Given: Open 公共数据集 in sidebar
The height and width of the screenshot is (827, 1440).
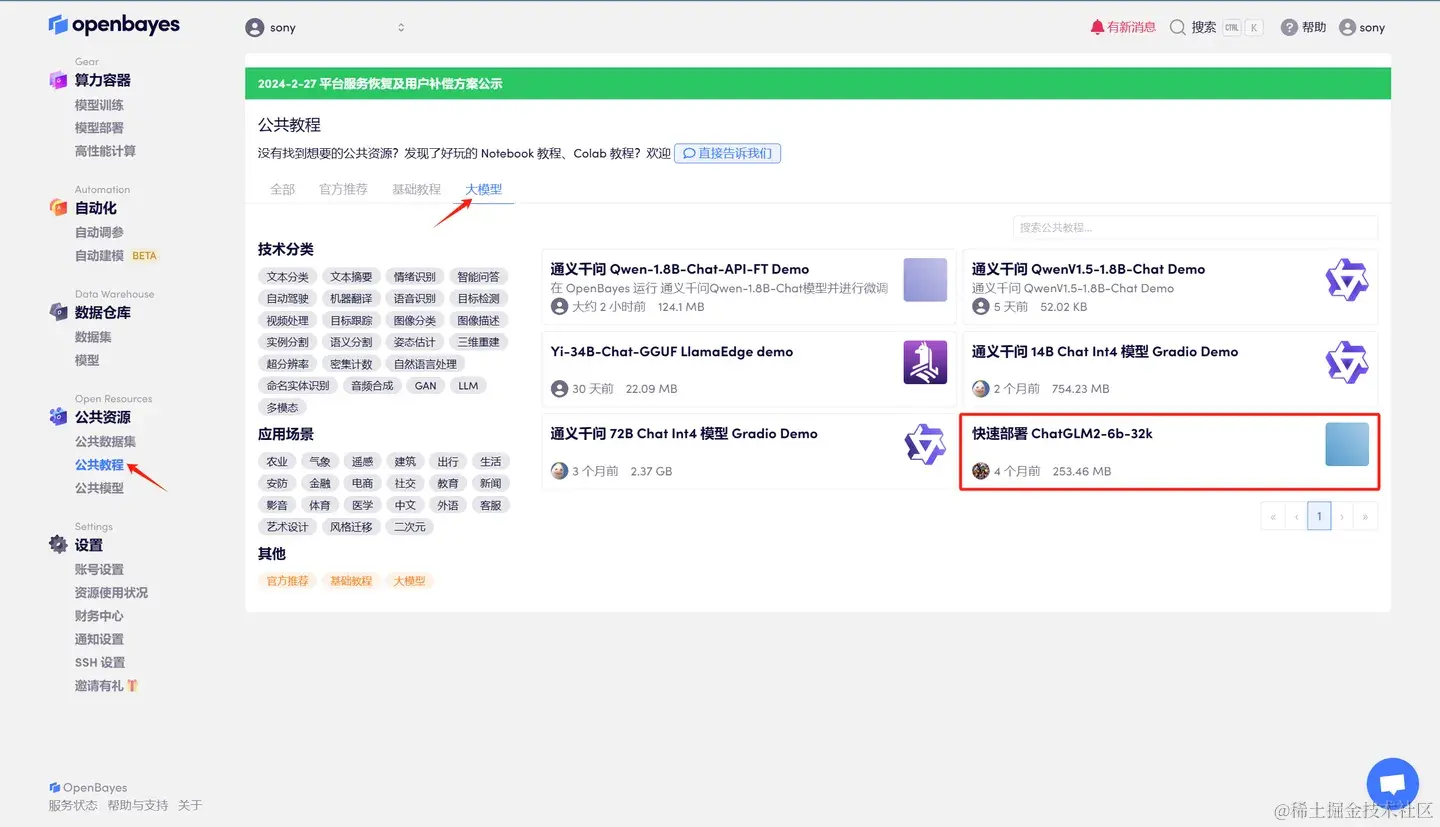Looking at the screenshot, I should tap(105, 441).
